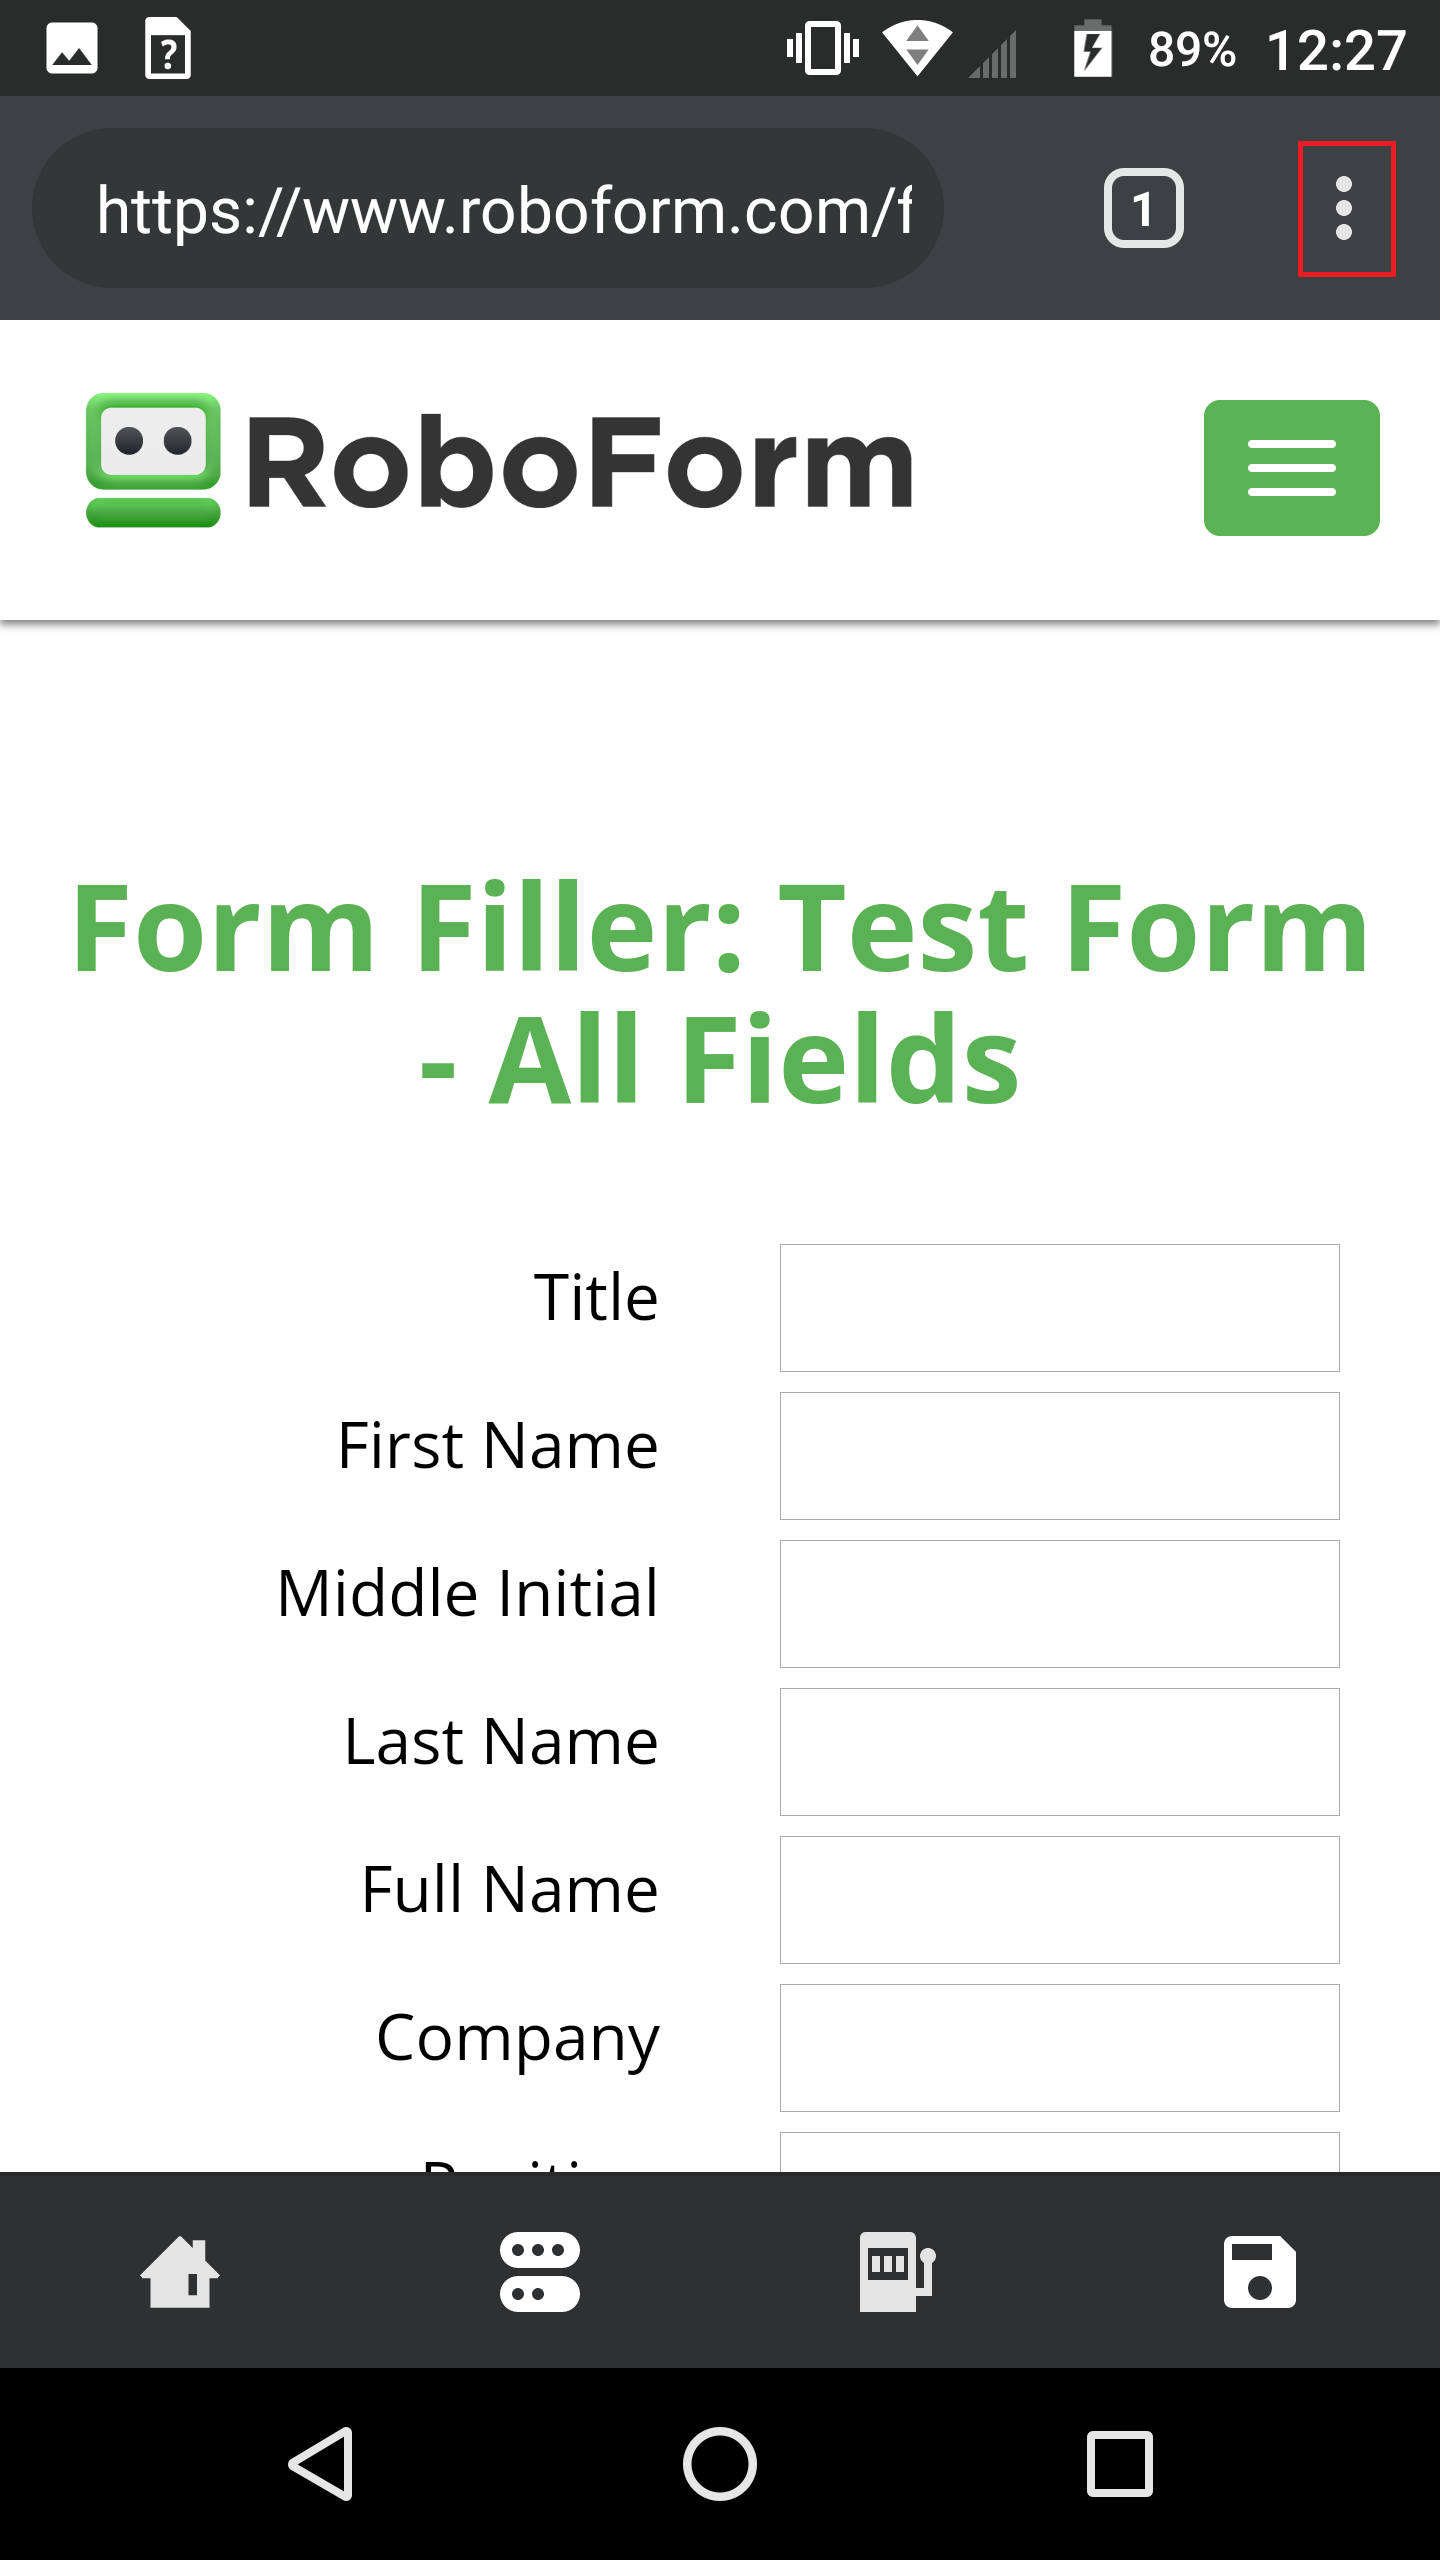1440x2560 pixels.
Task: Tap the image notification icon in status bar
Action: tap(72, 48)
